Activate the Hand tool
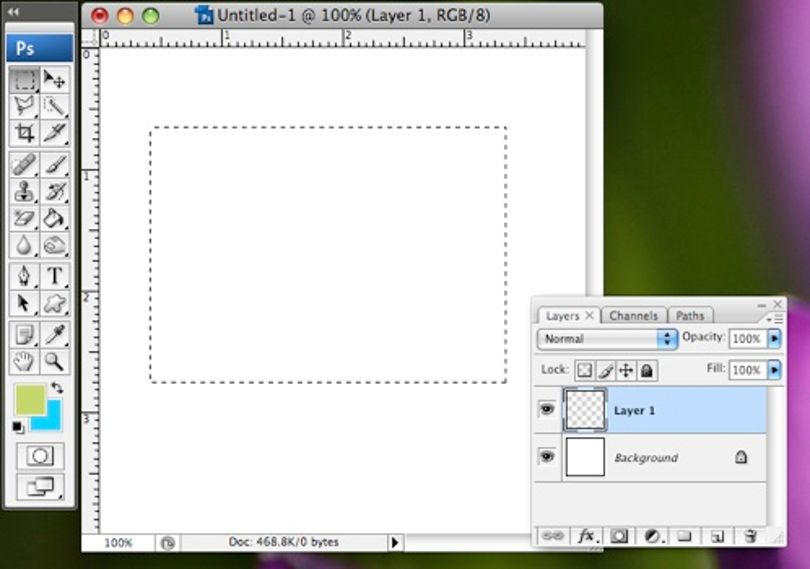Image resolution: width=810 pixels, height=569 pixels. point(24,361)
